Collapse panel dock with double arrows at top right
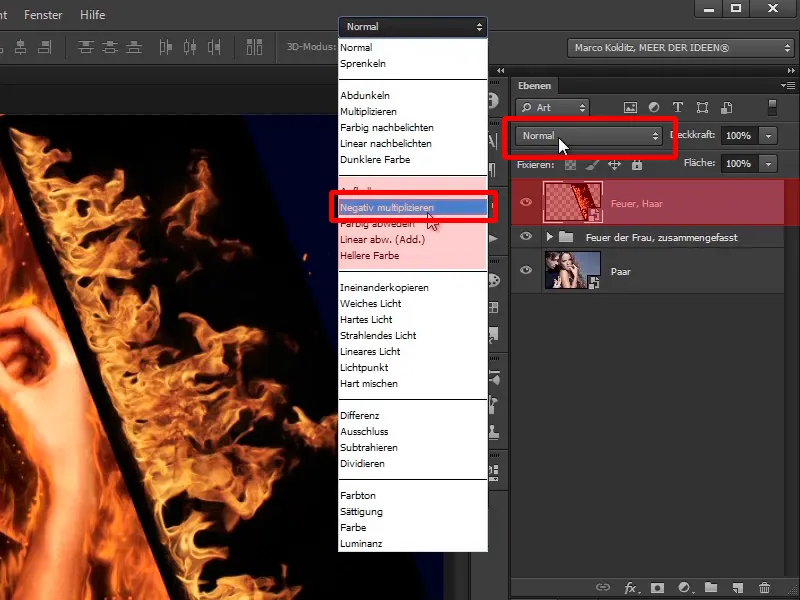Image resolution: width=800 pixels, height=600 pixels. point(791,70)
